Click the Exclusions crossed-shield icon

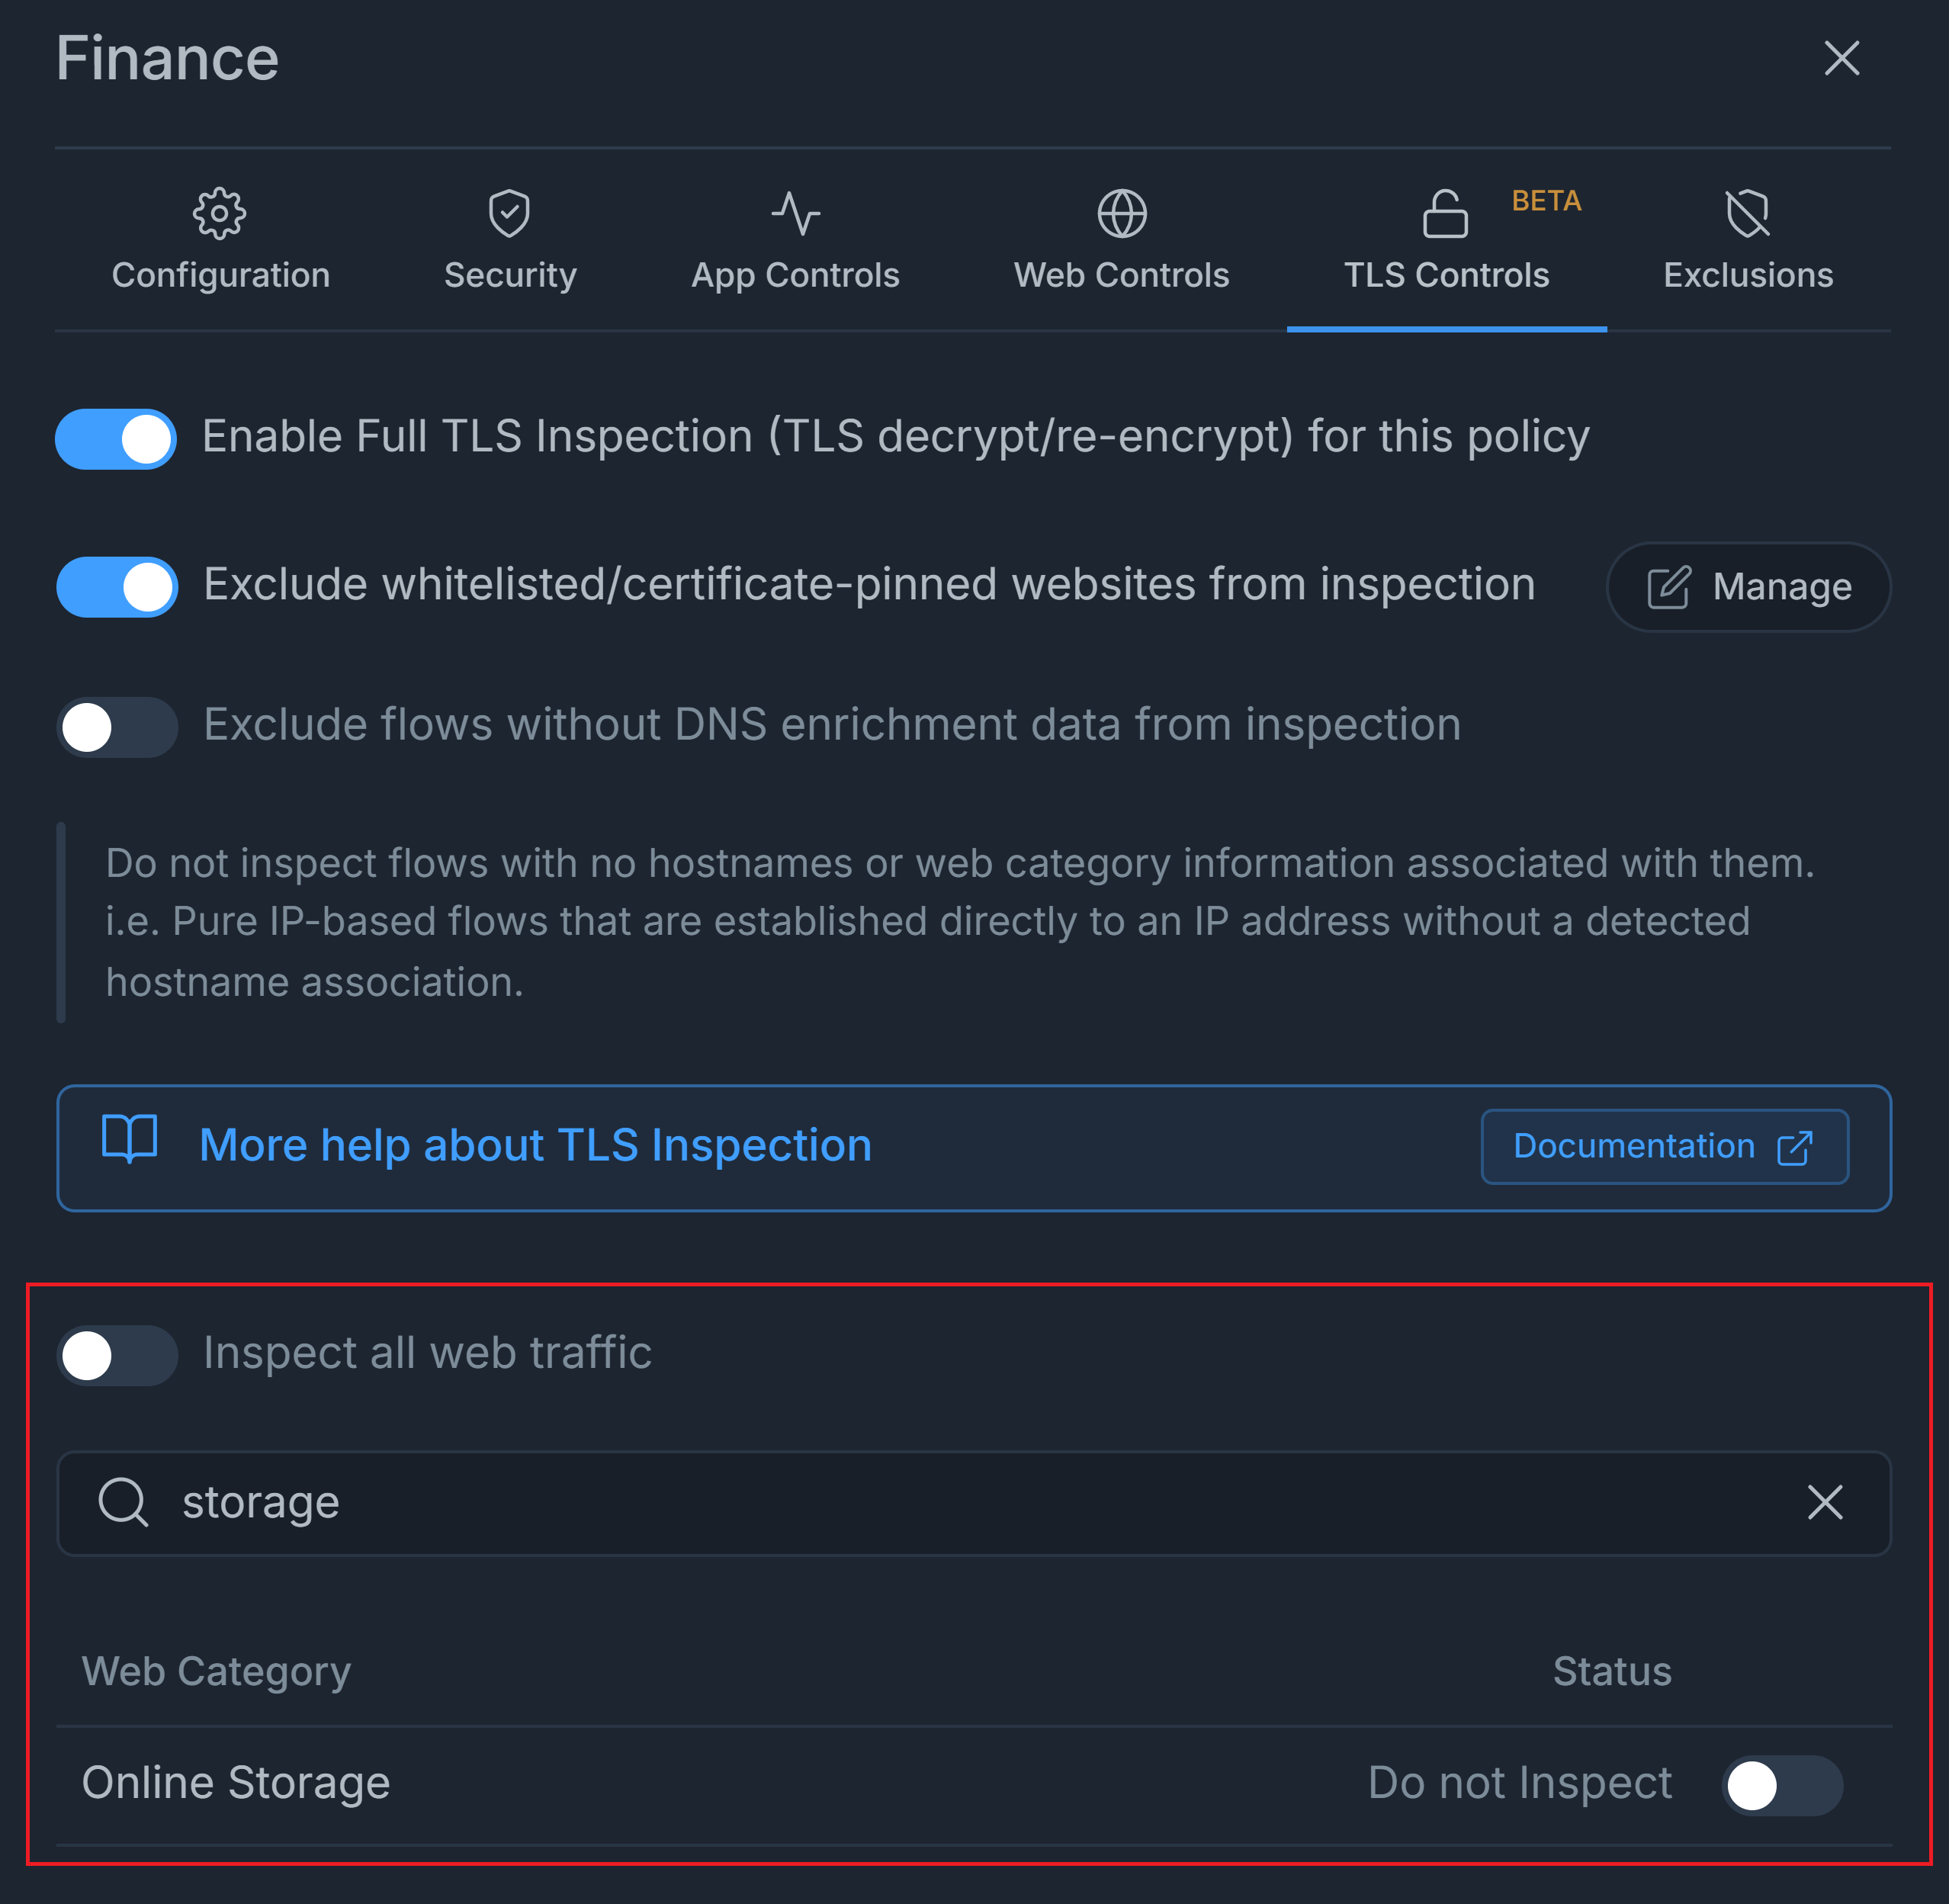[x=1747, y=213]
